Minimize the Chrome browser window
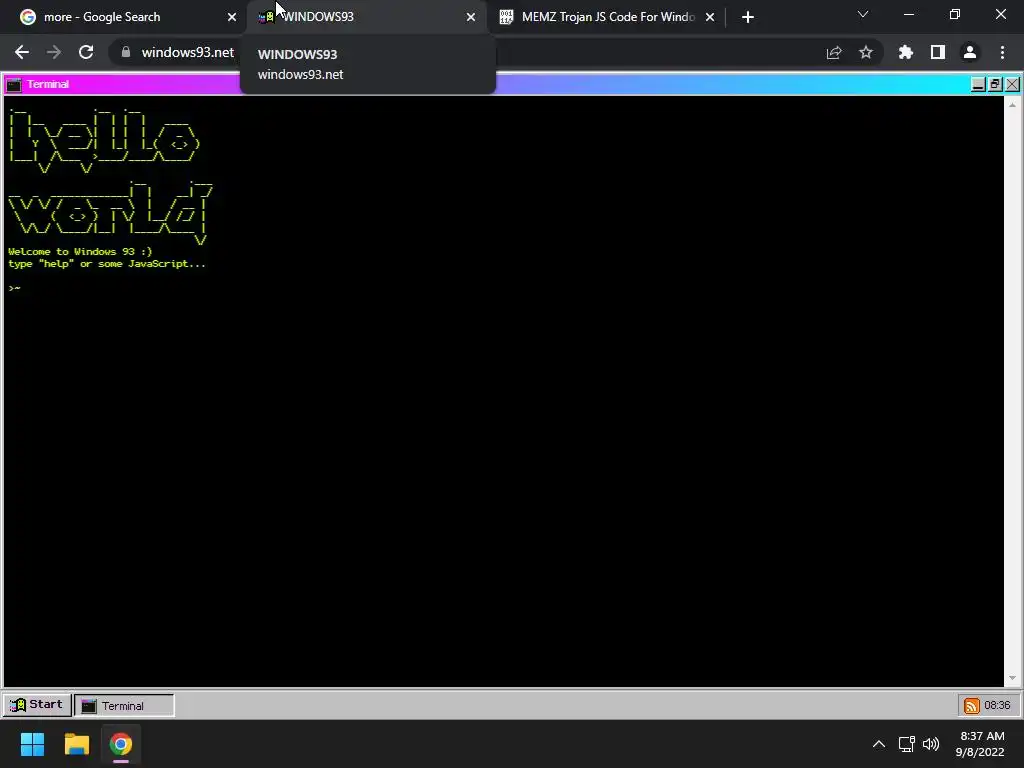Screen dimensions: 1024x768 pos(908,14)
